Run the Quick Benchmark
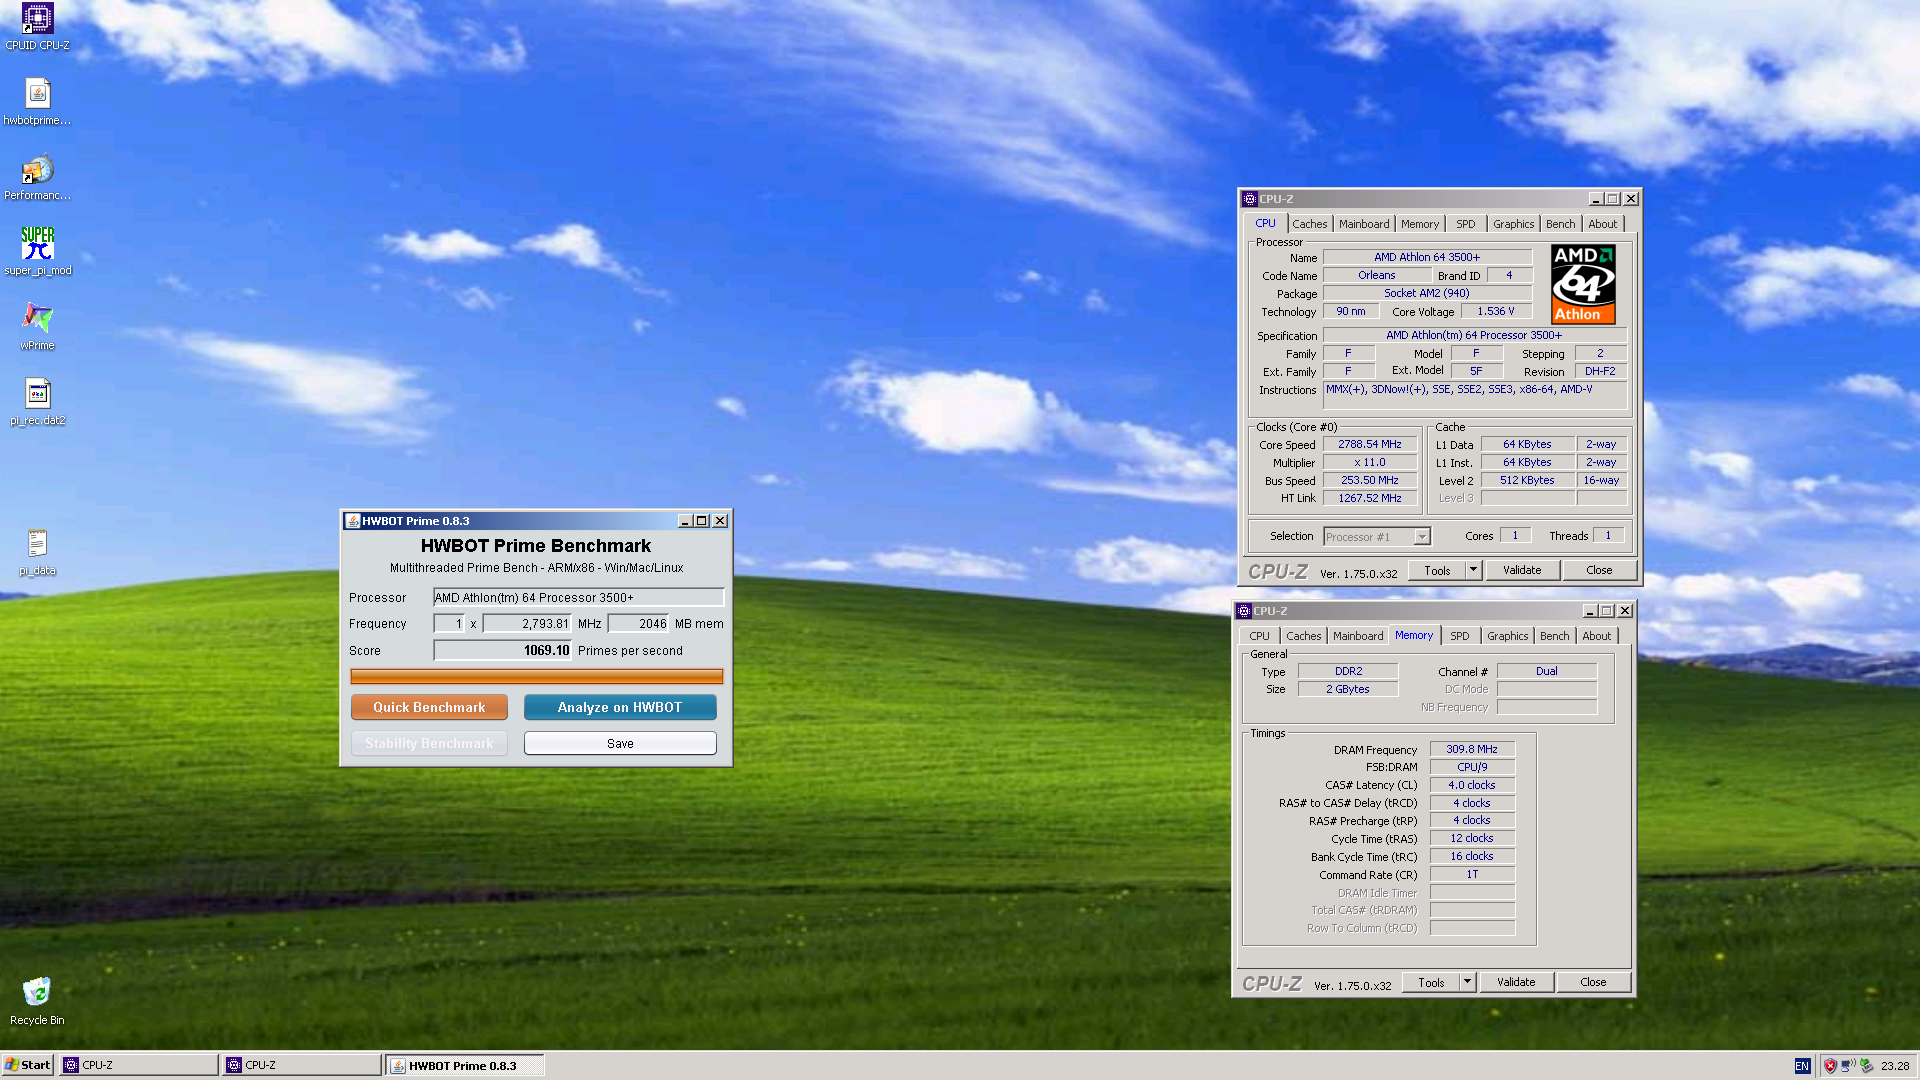The image size is (1920, 1080). [429, 707]
